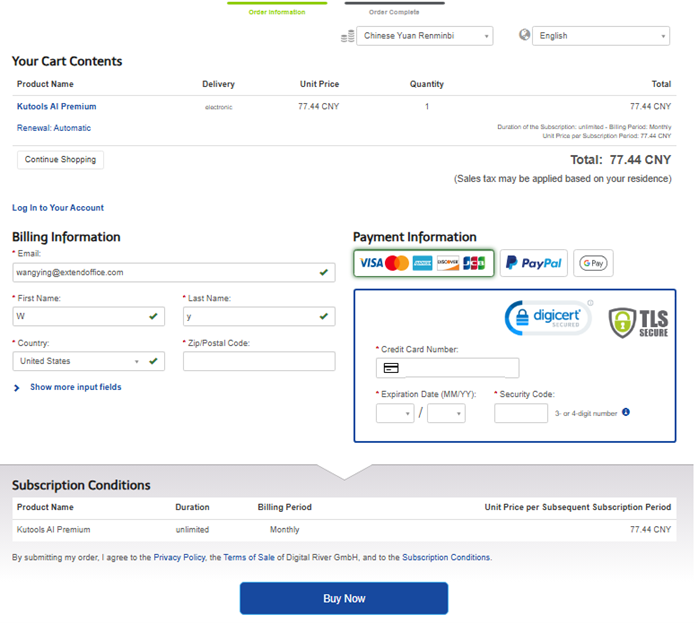The height and width of the screenshot is (623, 698).
Task: Choose credit card brands payment option
Action: [423, 263]
